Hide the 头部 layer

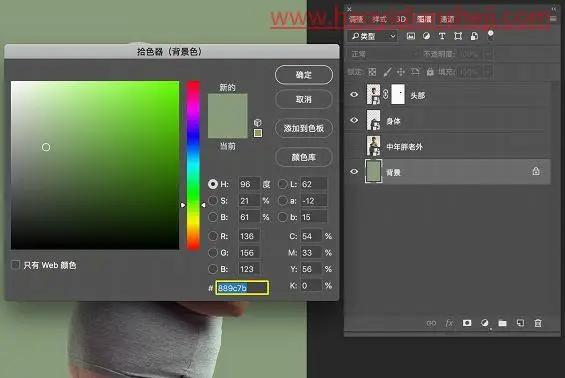354,94
